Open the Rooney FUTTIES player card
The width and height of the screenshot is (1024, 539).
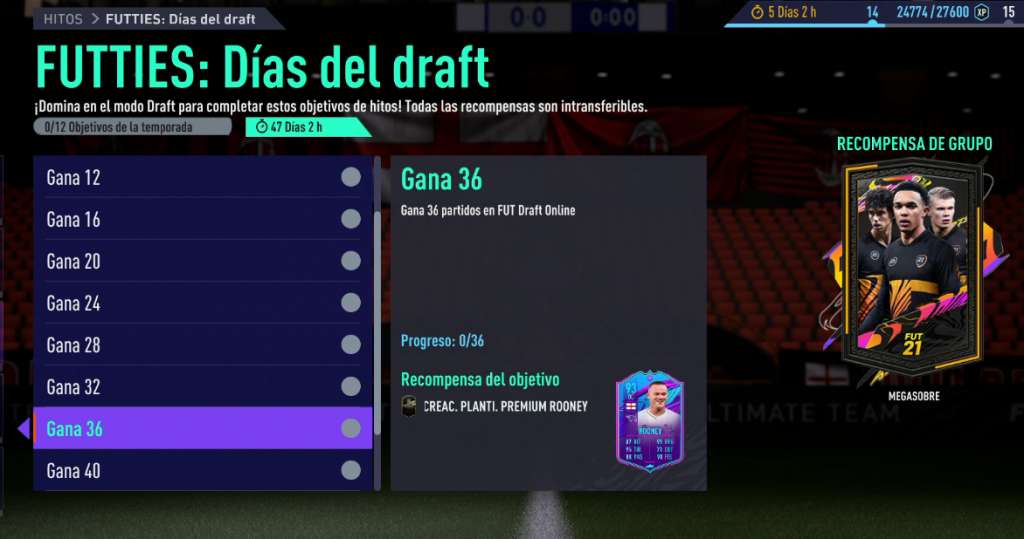pyautogui.click(x=649, y=421)
